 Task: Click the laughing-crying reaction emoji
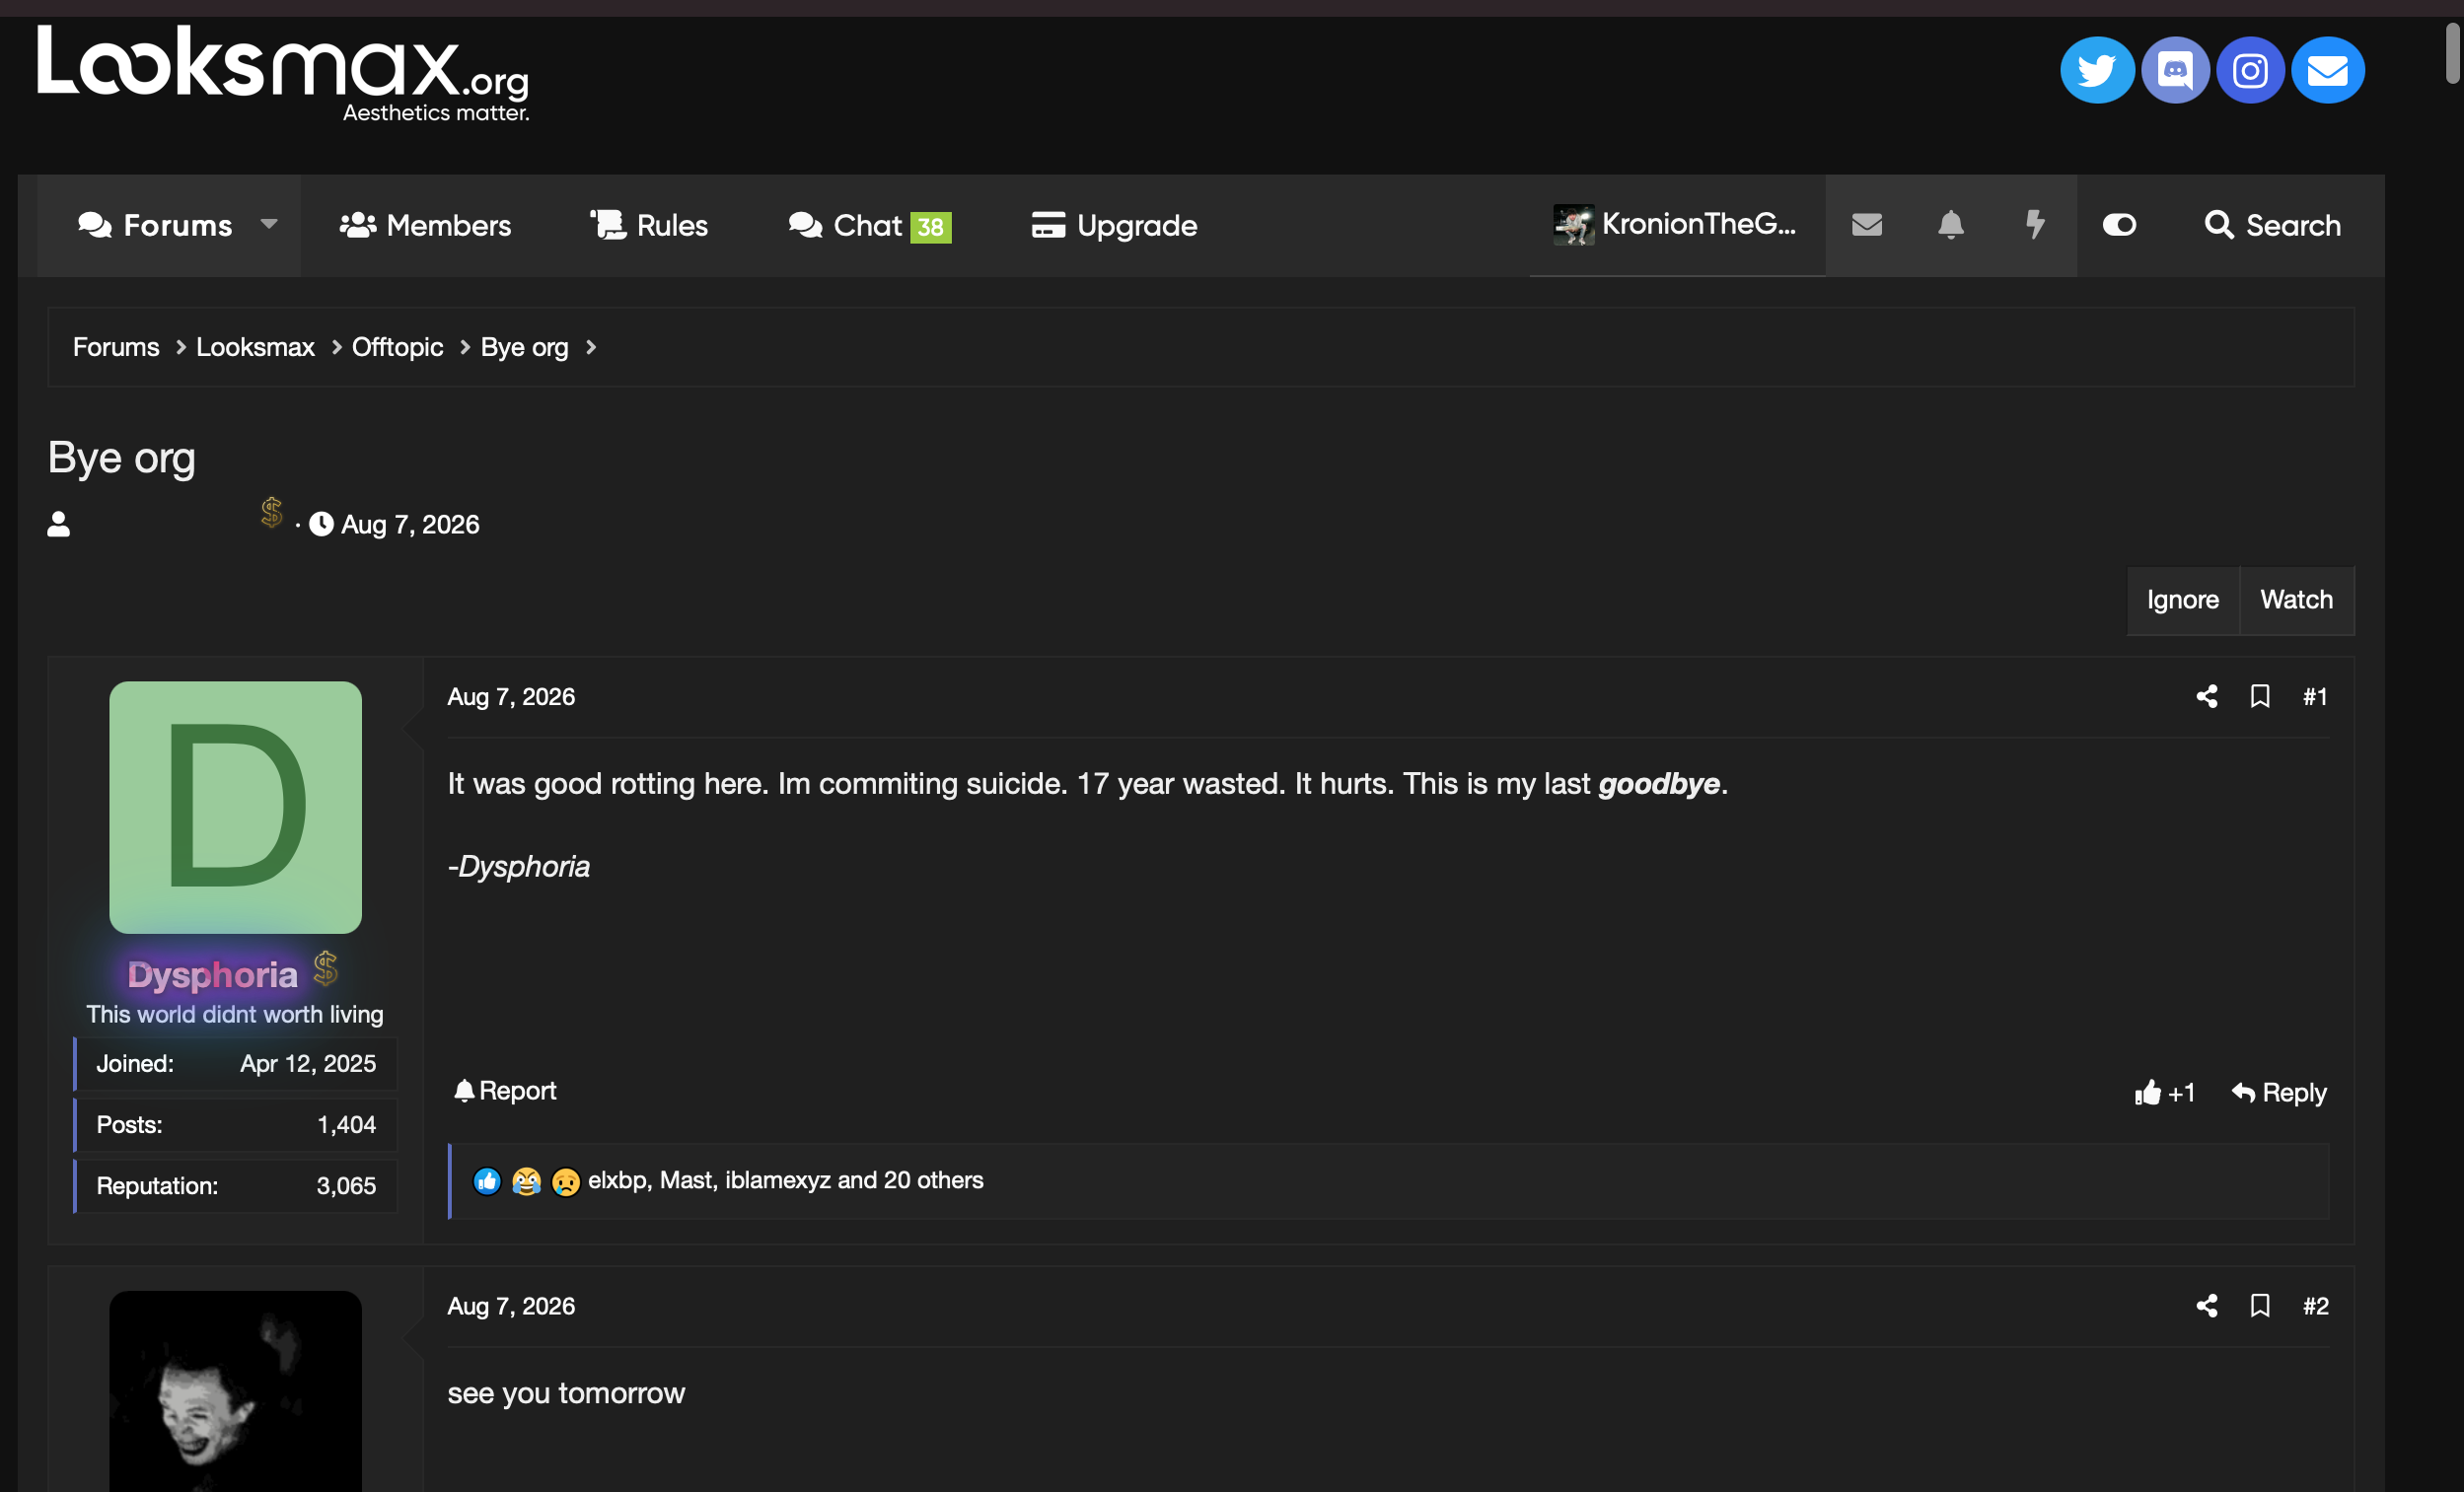pos(526,1181)
